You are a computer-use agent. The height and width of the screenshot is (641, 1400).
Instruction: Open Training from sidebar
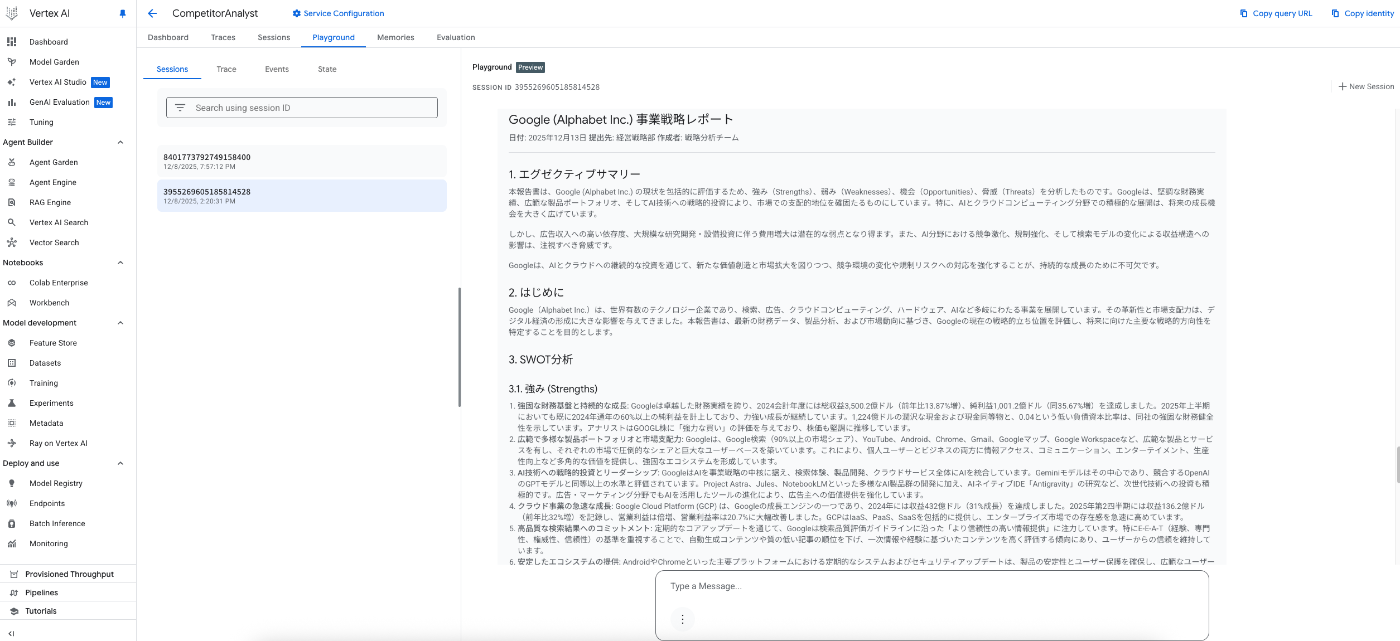[43, 383]
